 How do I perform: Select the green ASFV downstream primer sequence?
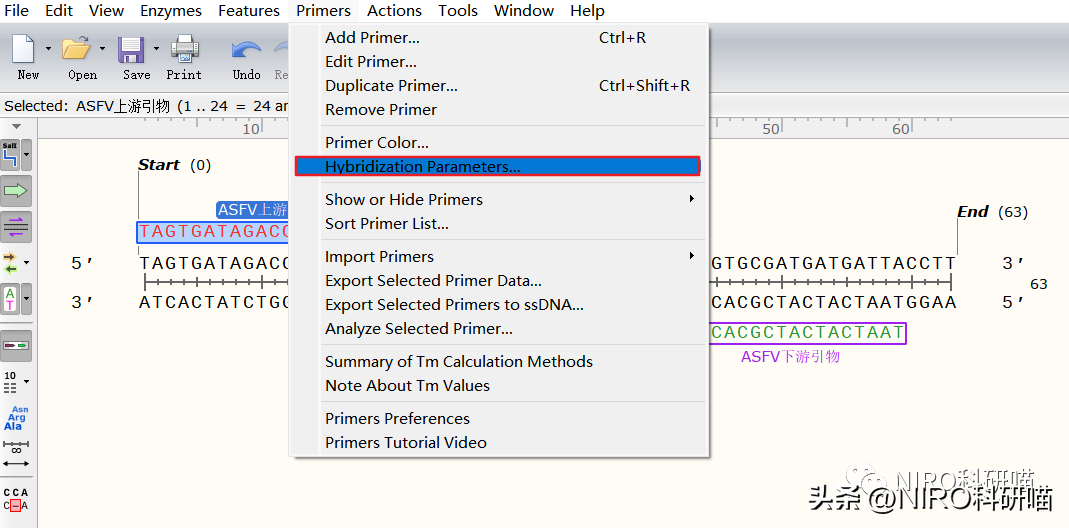pos(807,332)
